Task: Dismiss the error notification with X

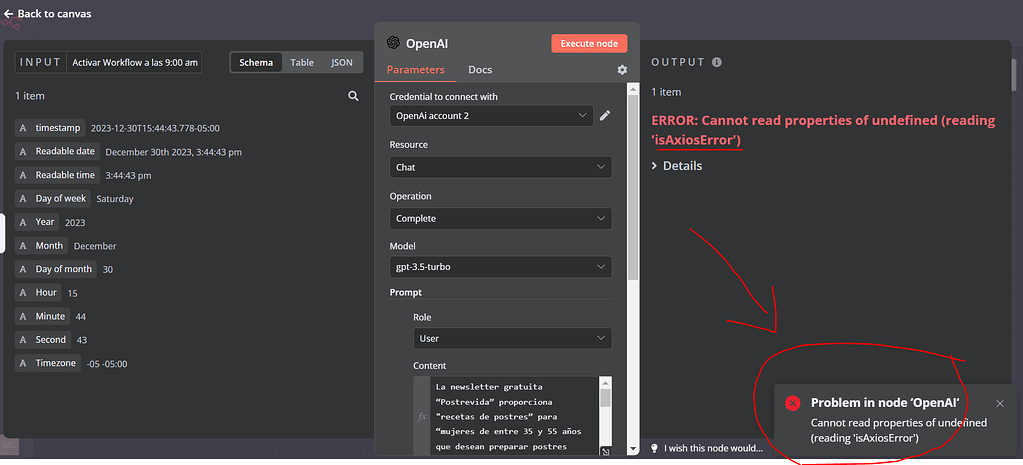Action: pyautogui.click(x=1000, y=403)
